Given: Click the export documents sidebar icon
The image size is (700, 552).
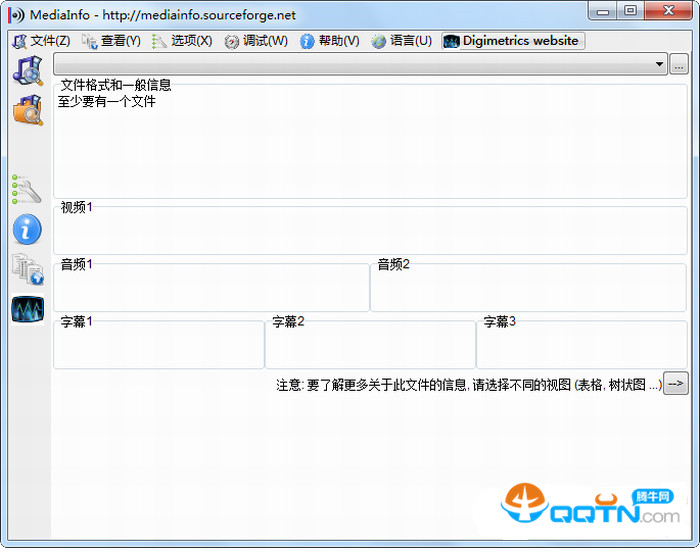Looking at the screenshot, I should (27, 269).
